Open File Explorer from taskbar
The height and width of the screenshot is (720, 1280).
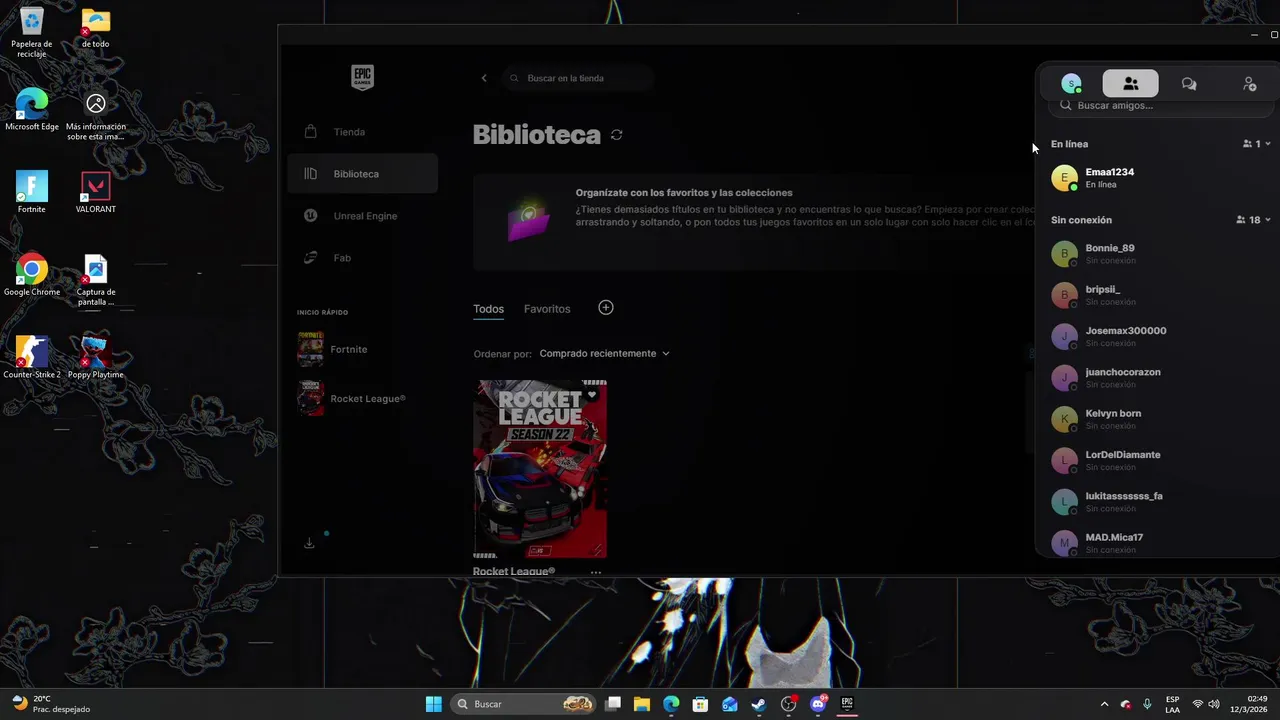642,704
